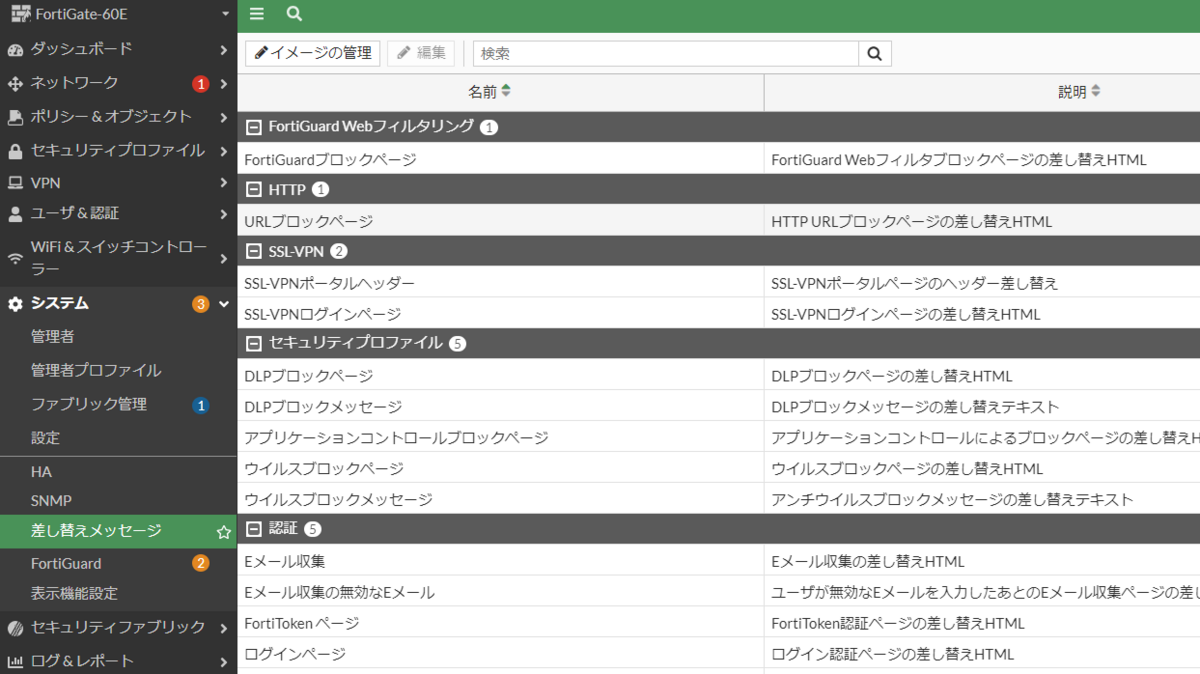The width and height of the screenshot is (1200, 674).
Task: Expand the ユーザ＆認証 chevron
Action: [x=224, y=213]
